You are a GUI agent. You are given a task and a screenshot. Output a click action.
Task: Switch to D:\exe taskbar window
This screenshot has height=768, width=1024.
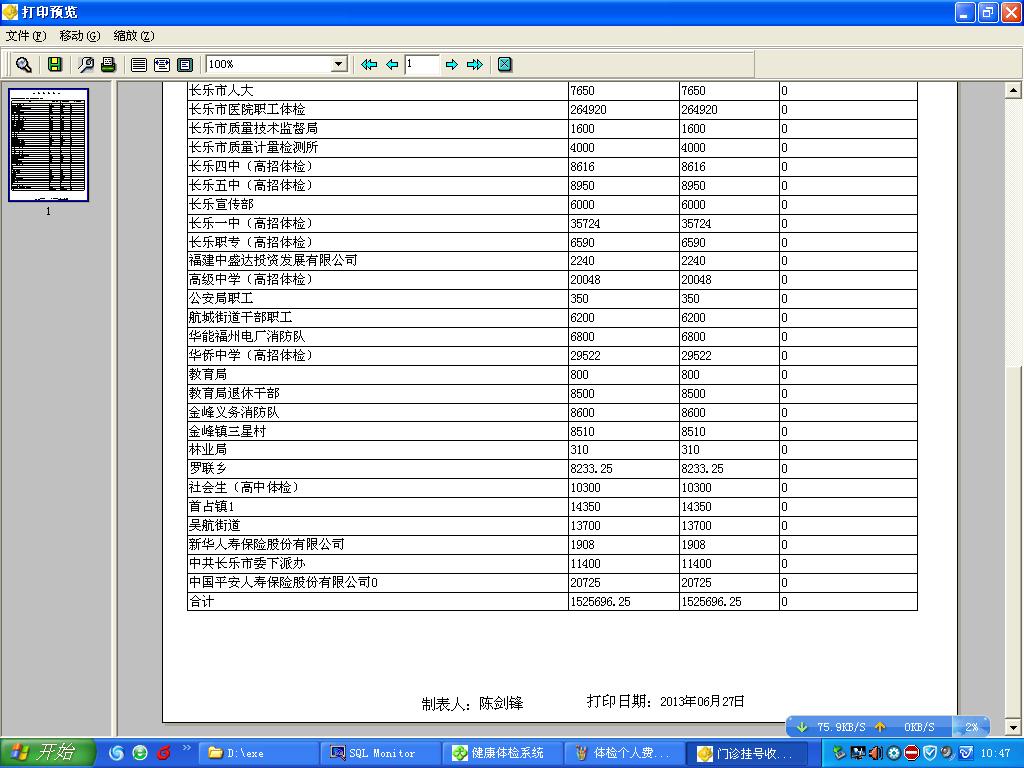click(x=258, y=753)
